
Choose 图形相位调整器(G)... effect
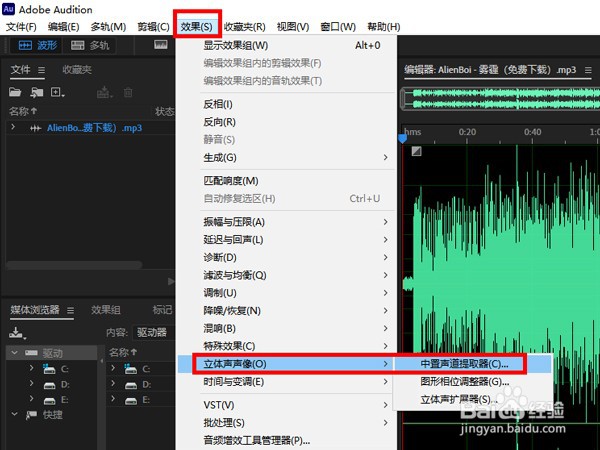[x=473, y=382]
